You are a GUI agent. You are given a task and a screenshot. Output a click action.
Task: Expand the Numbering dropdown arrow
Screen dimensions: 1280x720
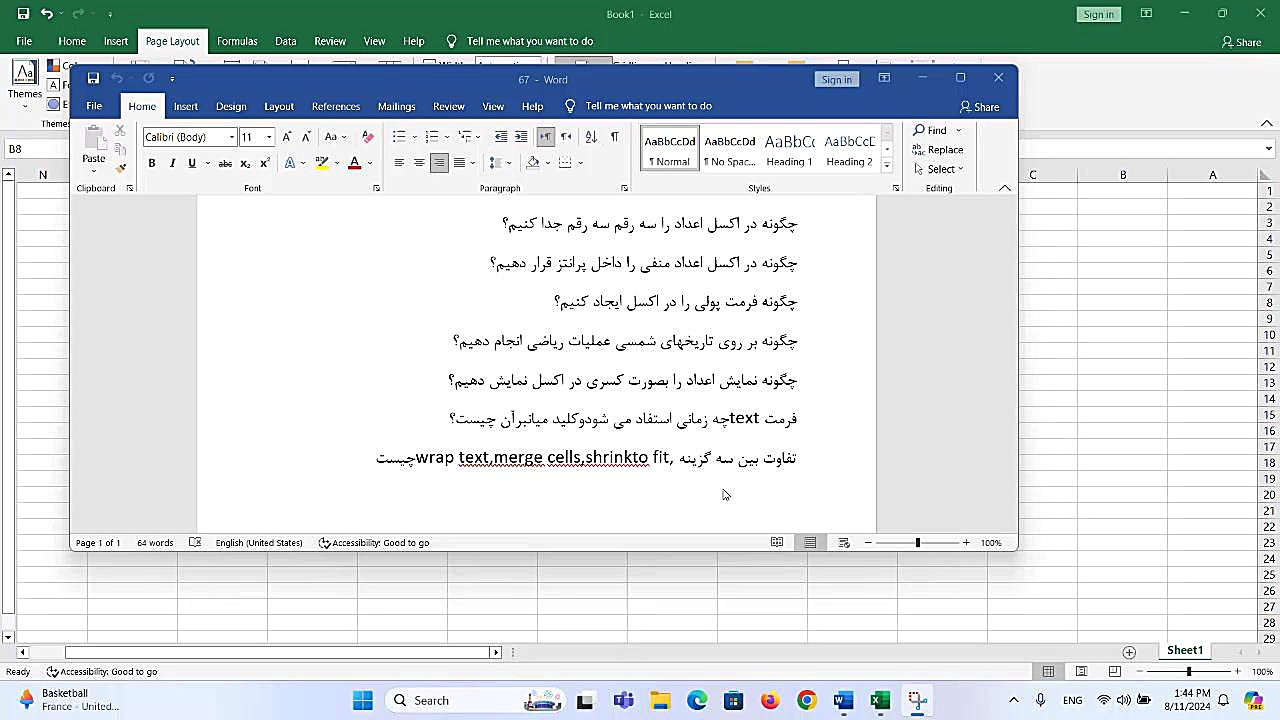click(x=446, y=137)
